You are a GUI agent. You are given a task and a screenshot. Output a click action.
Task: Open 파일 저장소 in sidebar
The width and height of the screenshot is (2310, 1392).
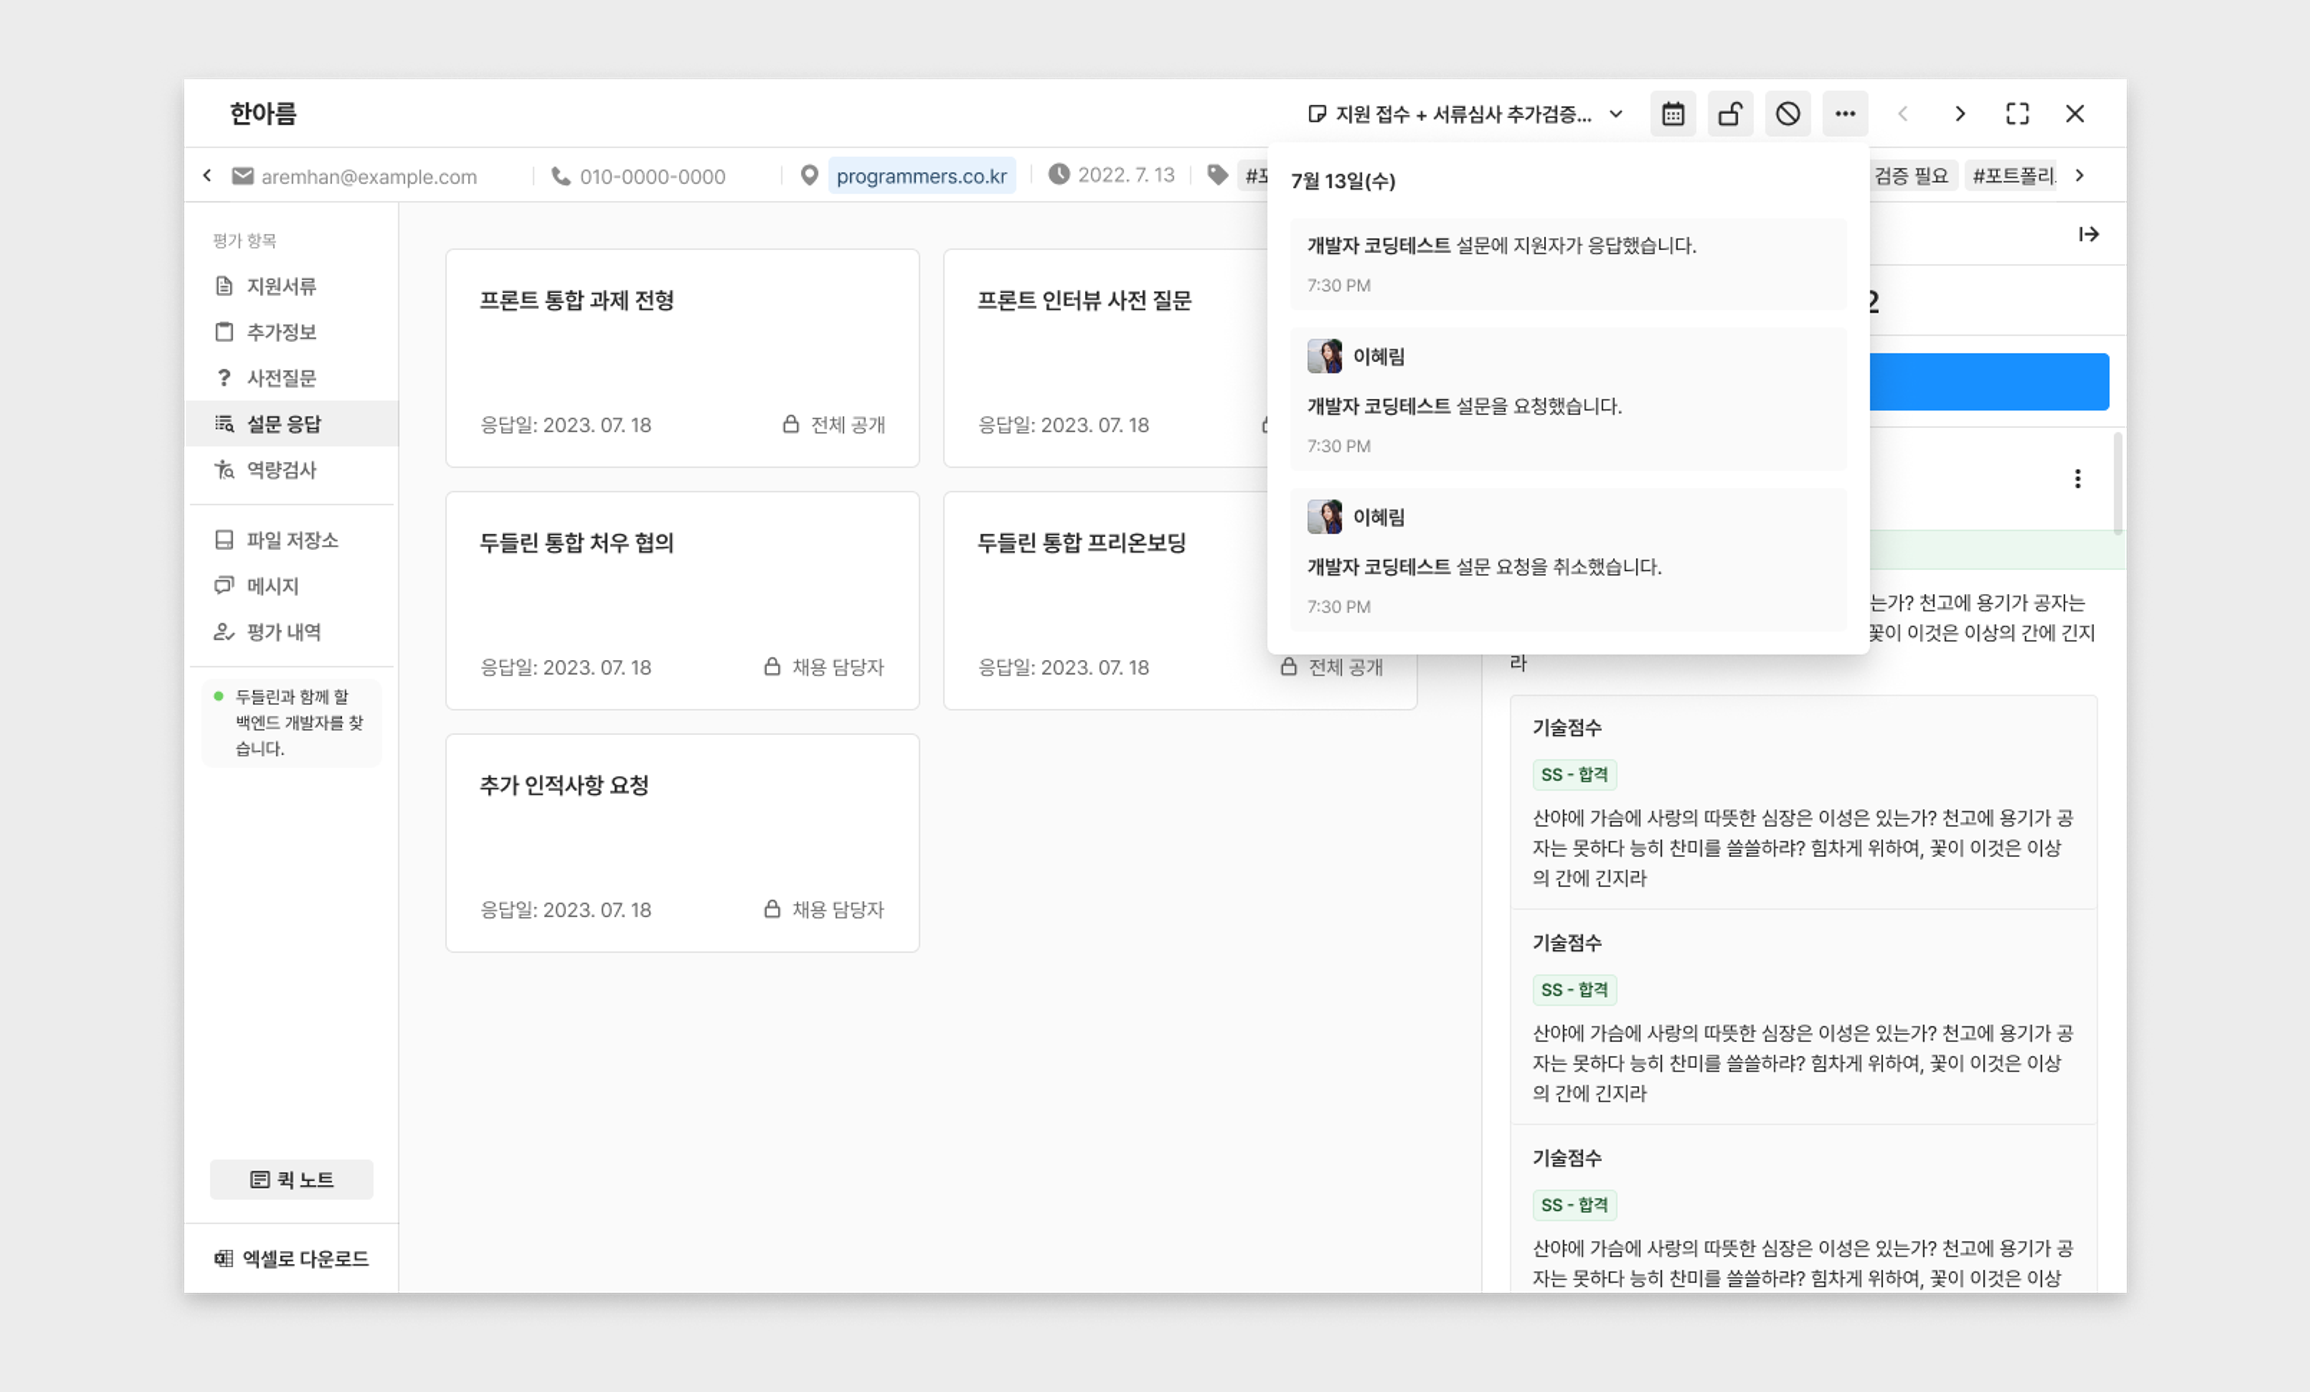(291, 540)
